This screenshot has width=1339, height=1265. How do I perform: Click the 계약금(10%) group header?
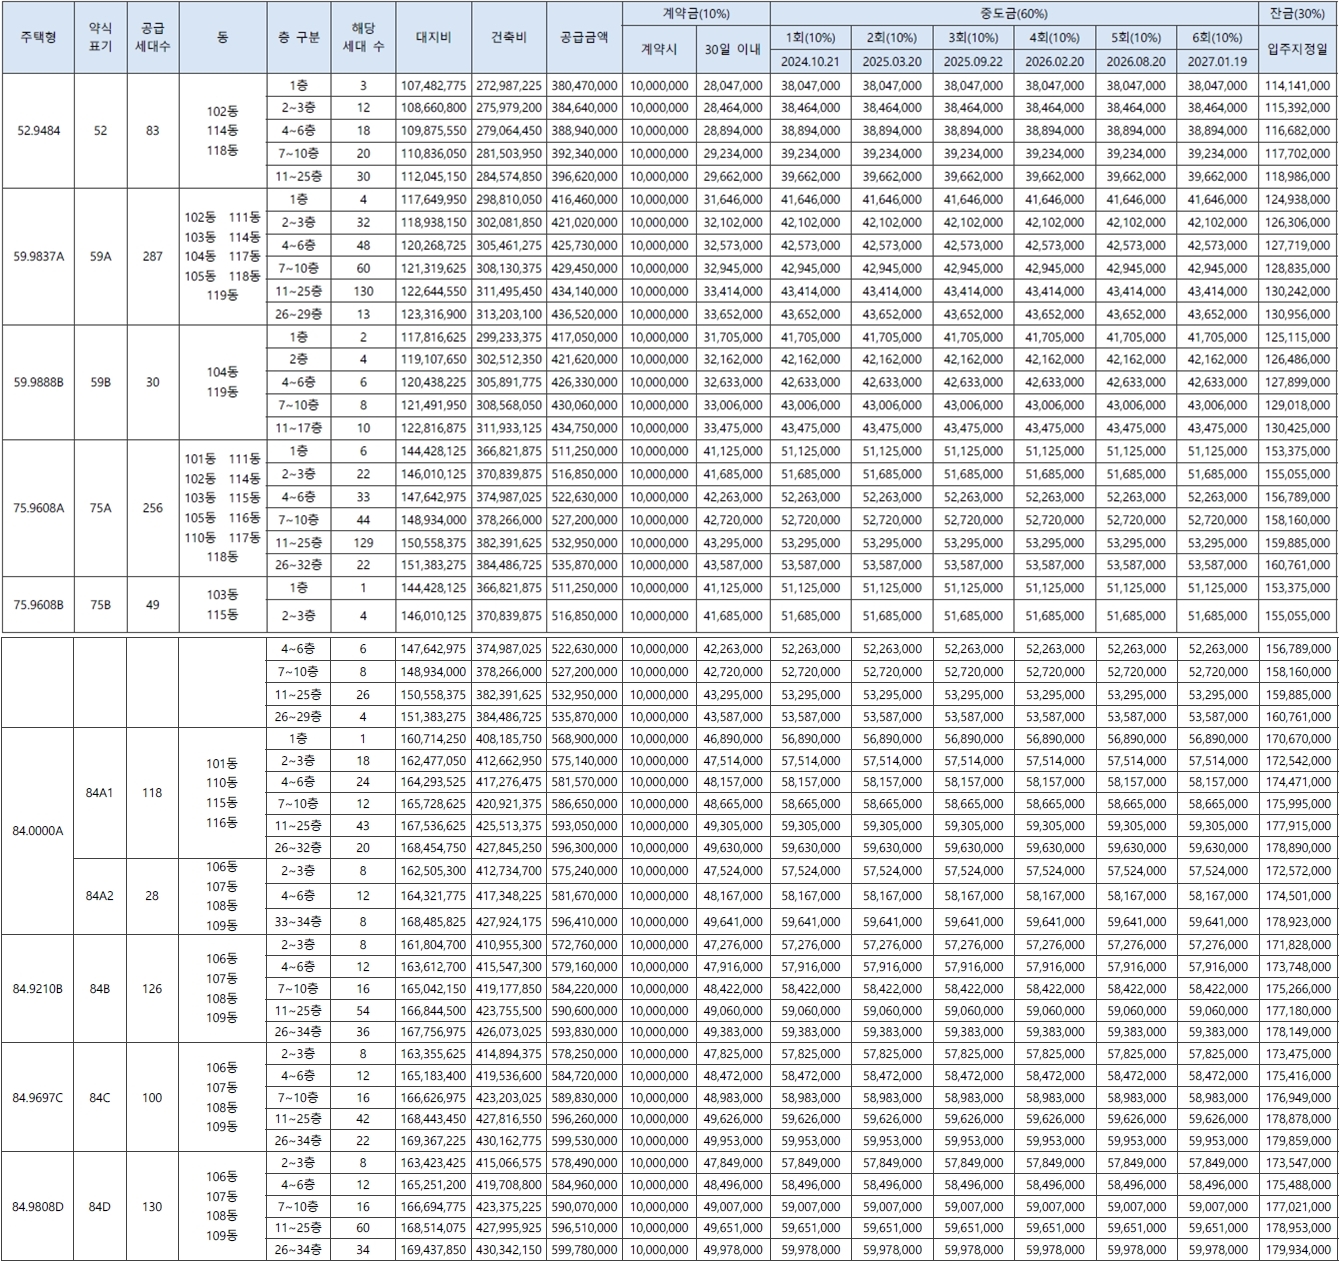(695, 13)
